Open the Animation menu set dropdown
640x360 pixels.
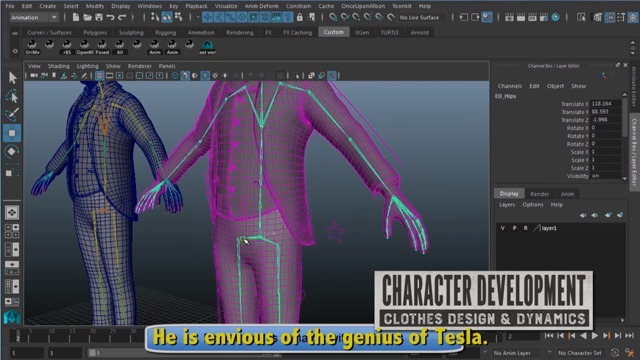(x=34, y=18)
